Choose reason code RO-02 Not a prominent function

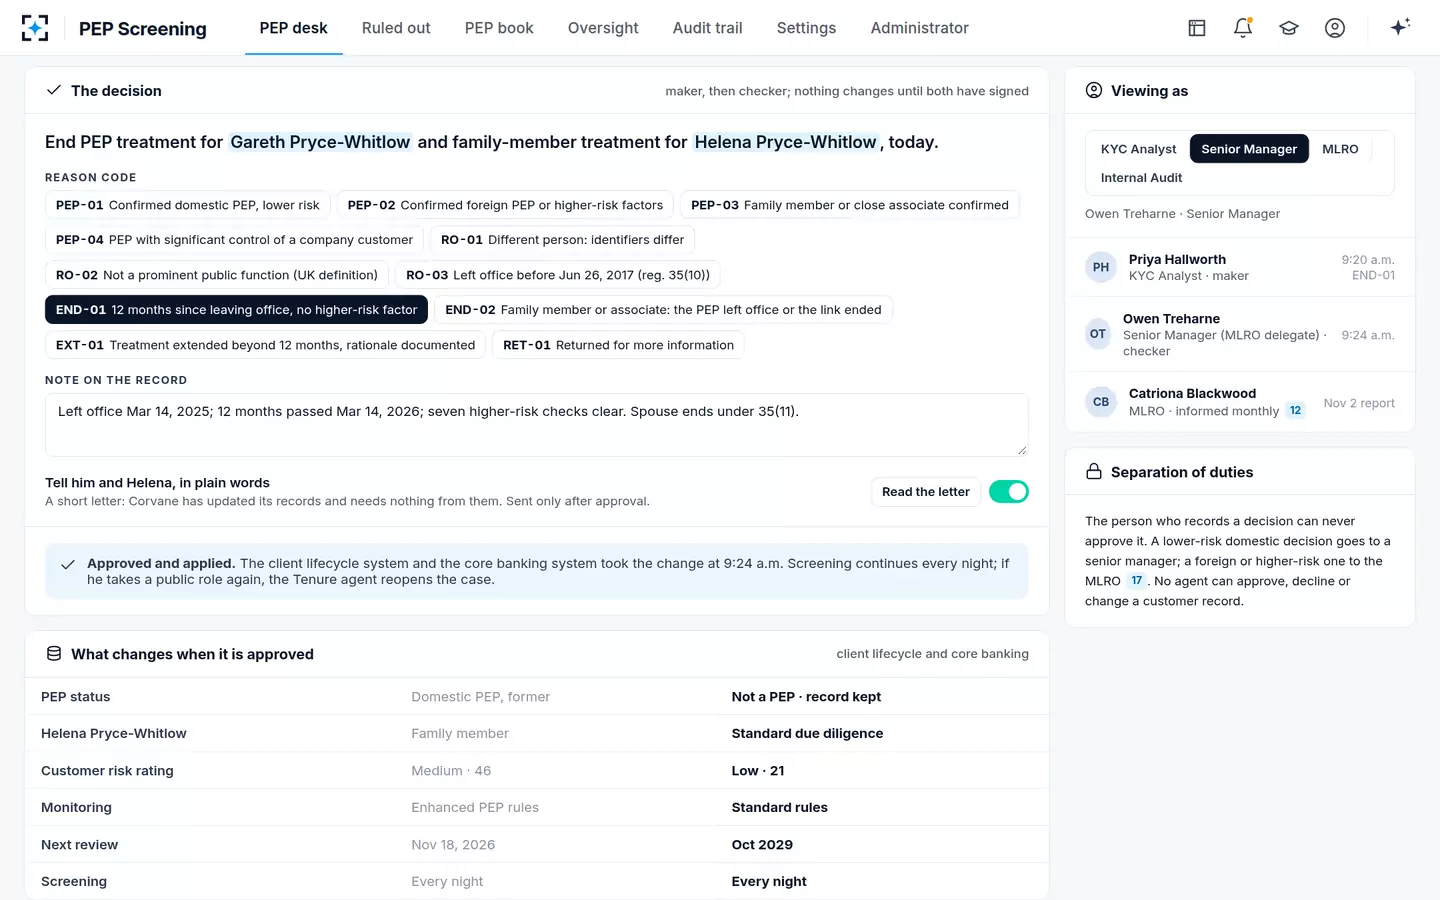click(217, 275)
